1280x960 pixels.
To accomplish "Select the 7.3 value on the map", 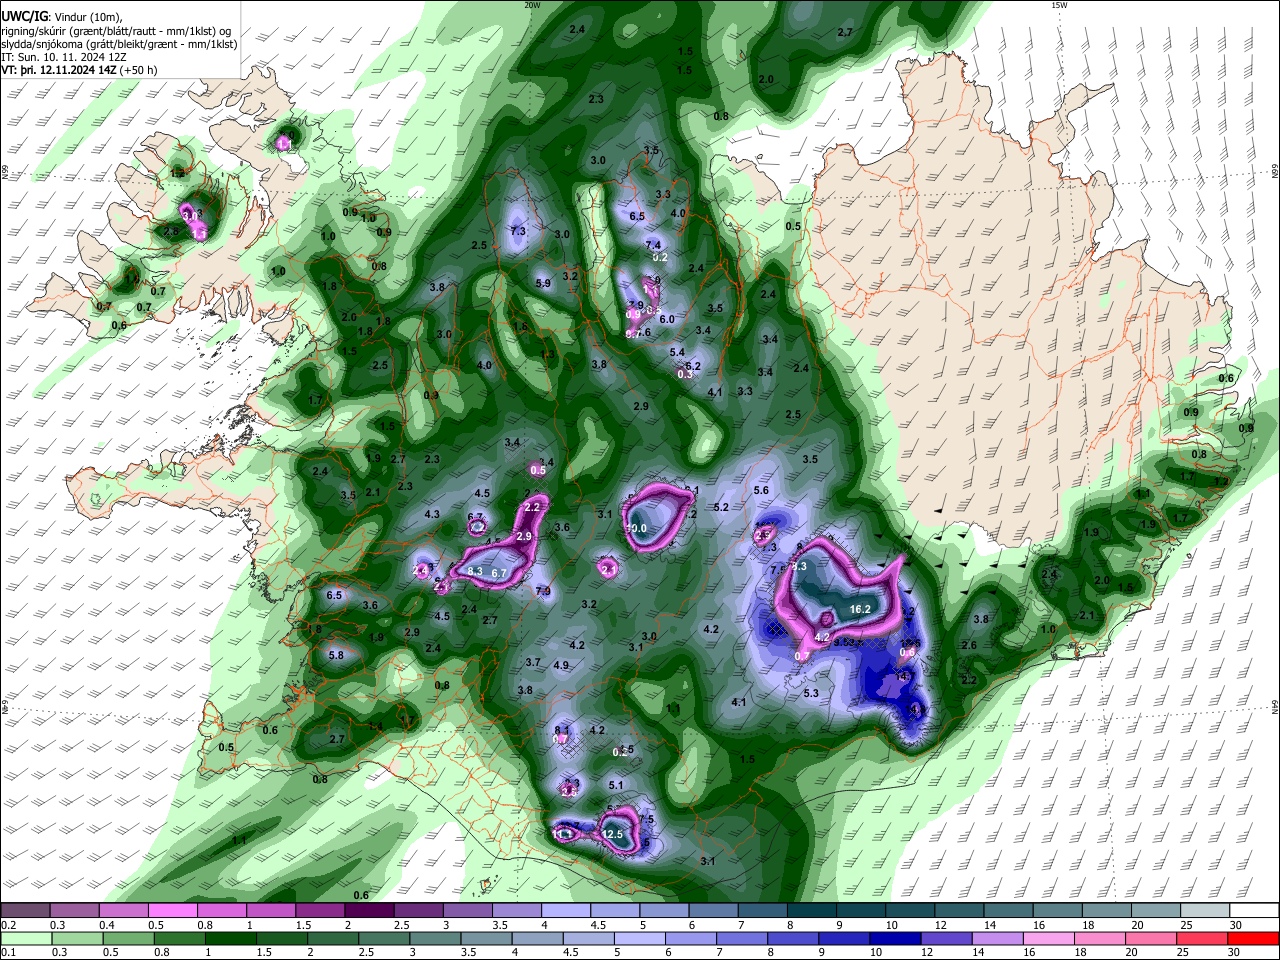I will [518, 231].
